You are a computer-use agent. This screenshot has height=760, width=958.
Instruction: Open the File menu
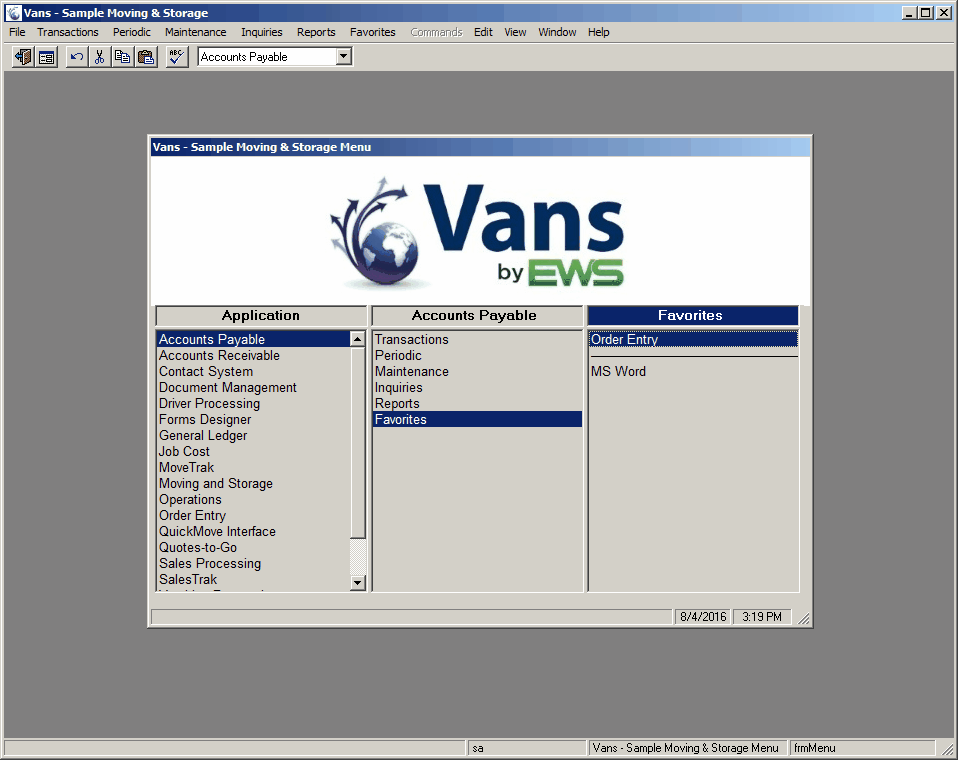(x=17, y=32)
